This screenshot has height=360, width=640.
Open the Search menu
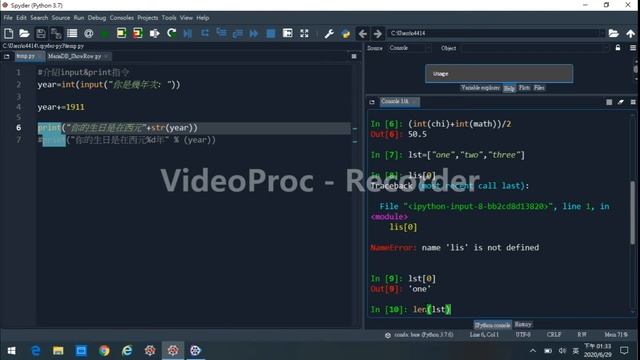coord(39,18)
